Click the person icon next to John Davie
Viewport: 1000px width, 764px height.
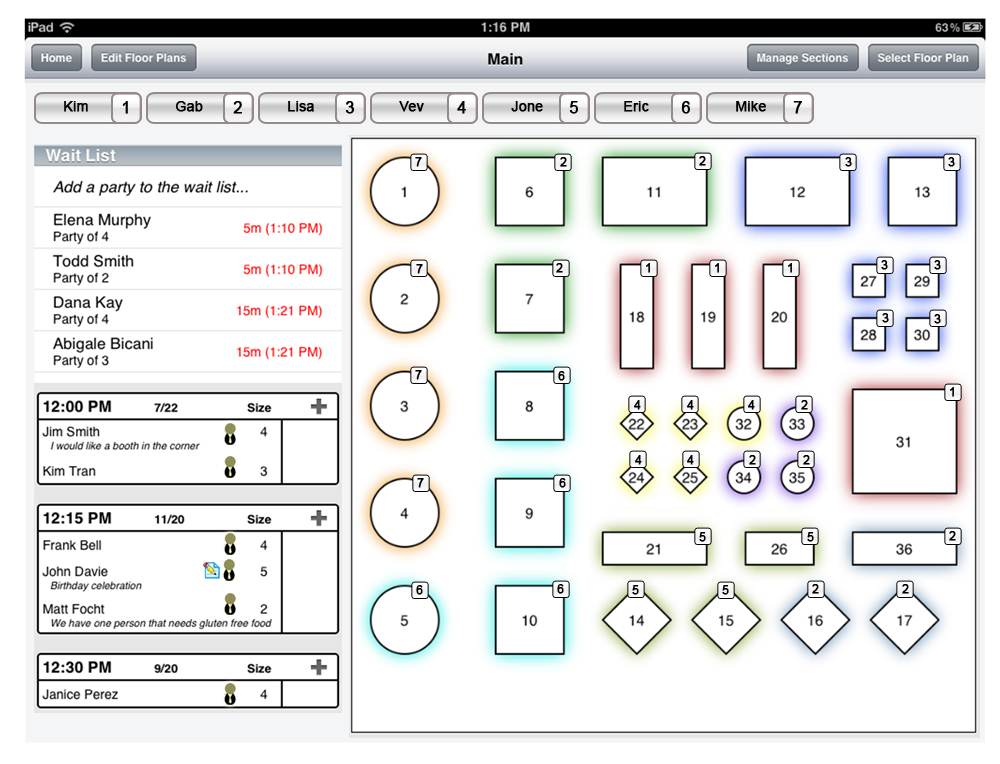click(230, 570)
